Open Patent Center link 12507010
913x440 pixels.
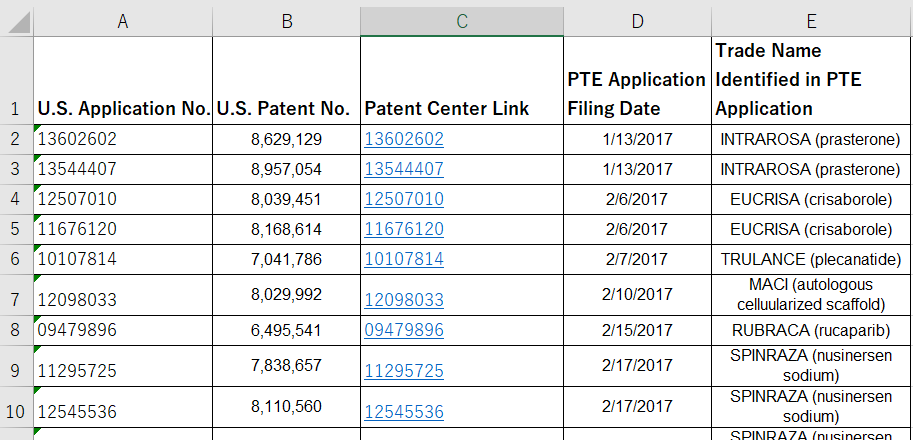click(404, 200)
